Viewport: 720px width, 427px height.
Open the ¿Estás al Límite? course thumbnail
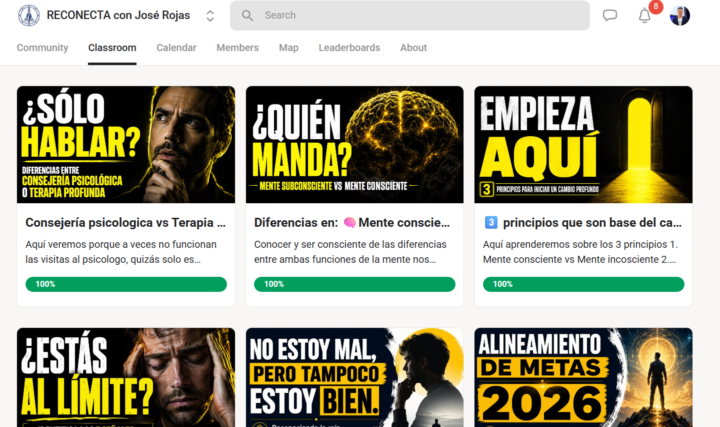[126, 377]
